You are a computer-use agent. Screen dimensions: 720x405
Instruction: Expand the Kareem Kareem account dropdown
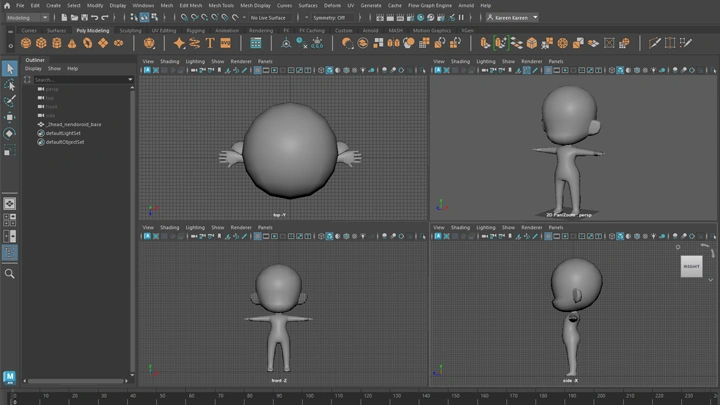pos(512,17)
